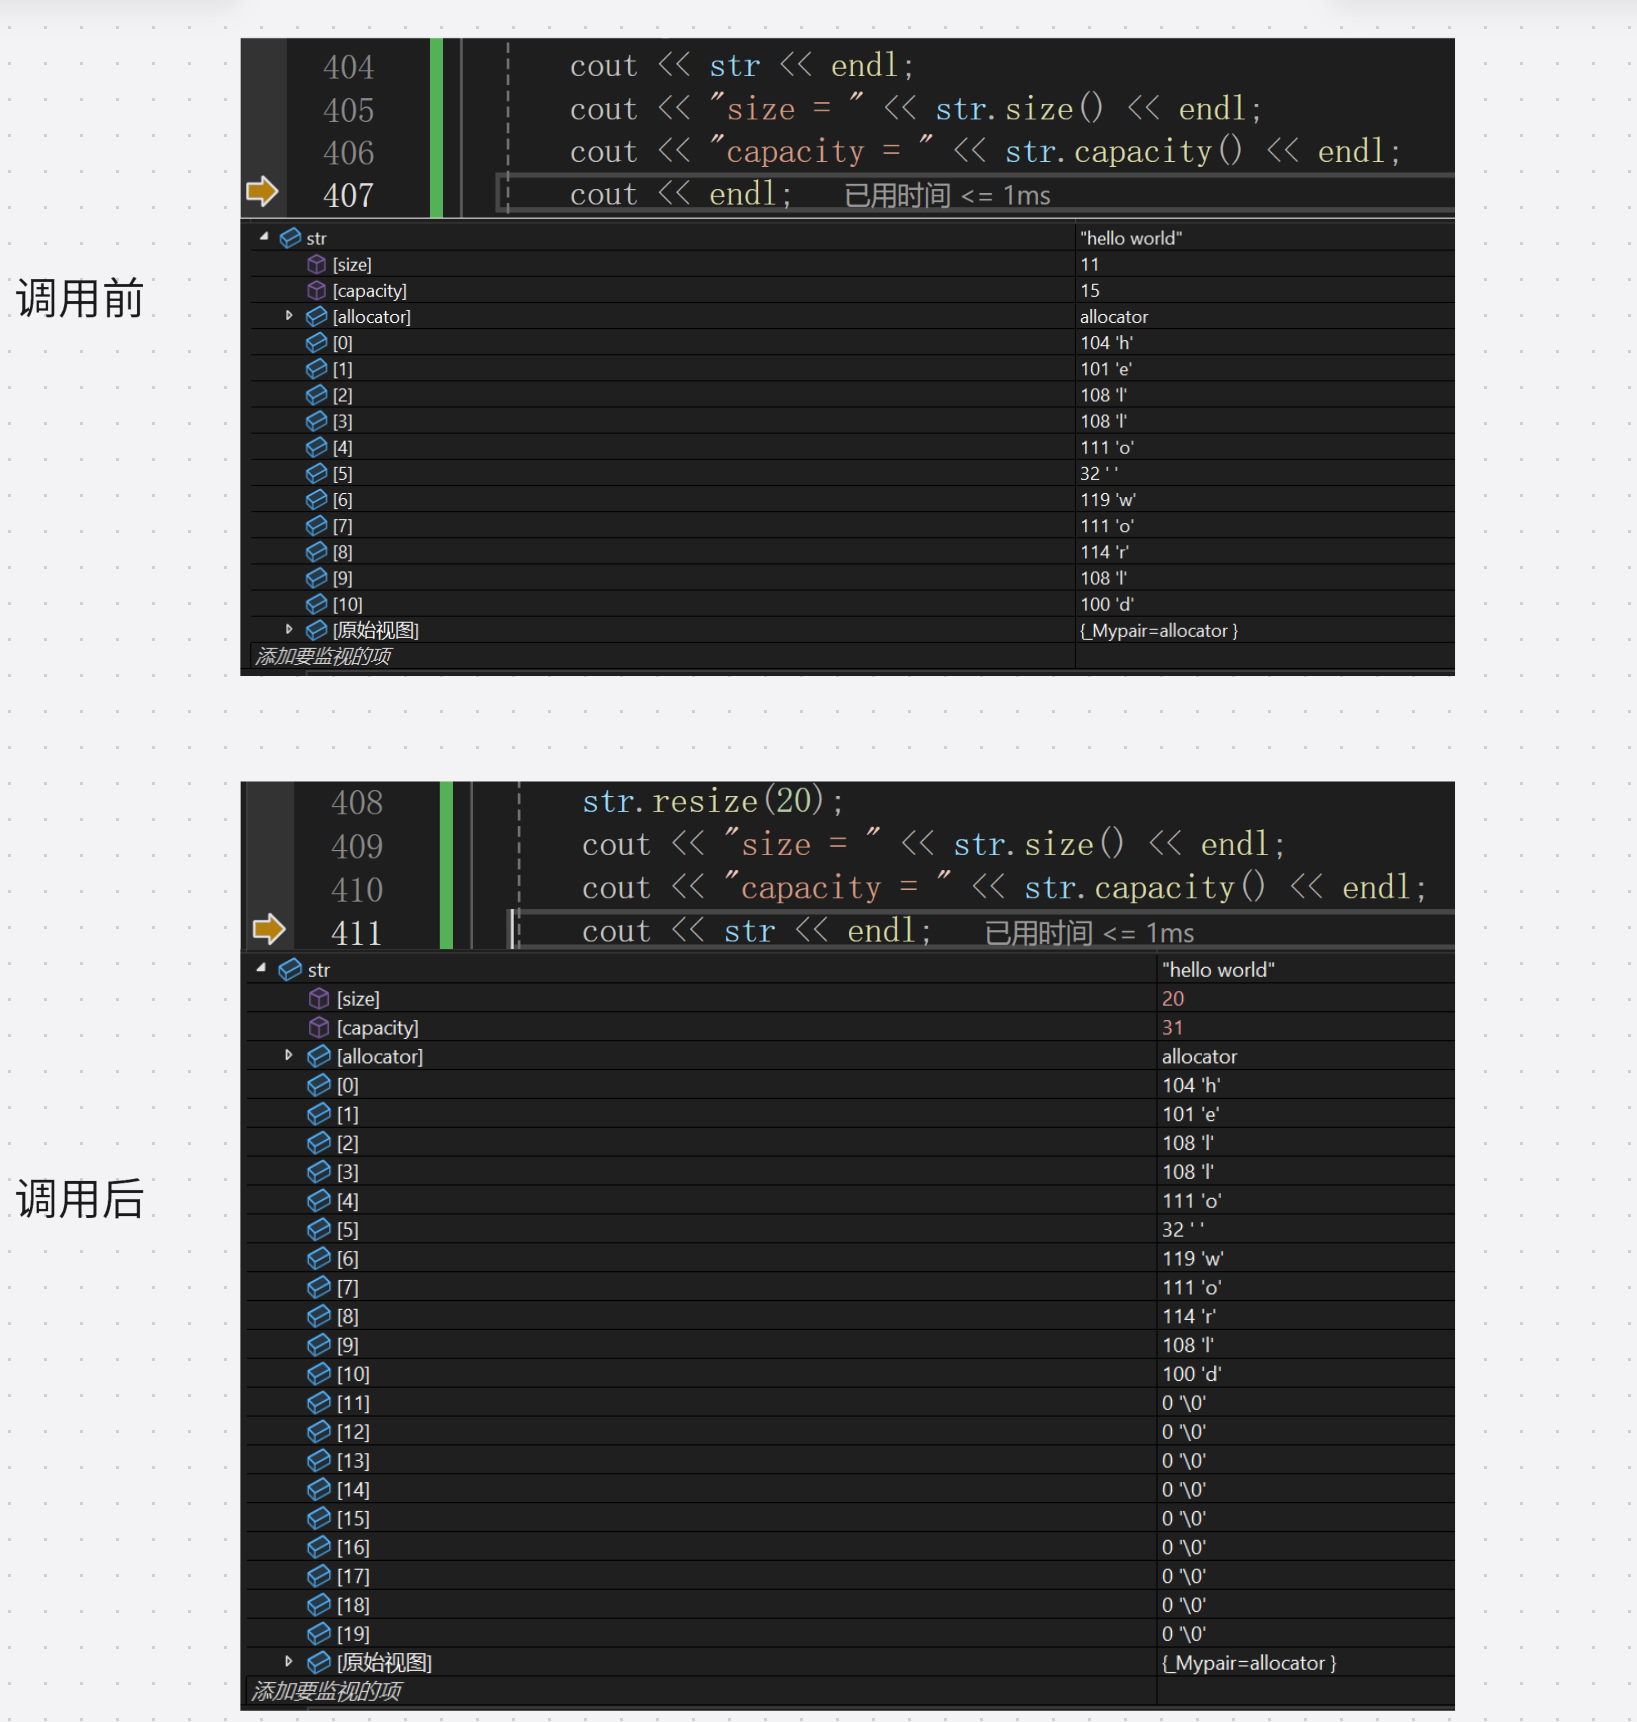Click the str.resize(20); code line
1637x1722 pixels.
tap(713, 801)
